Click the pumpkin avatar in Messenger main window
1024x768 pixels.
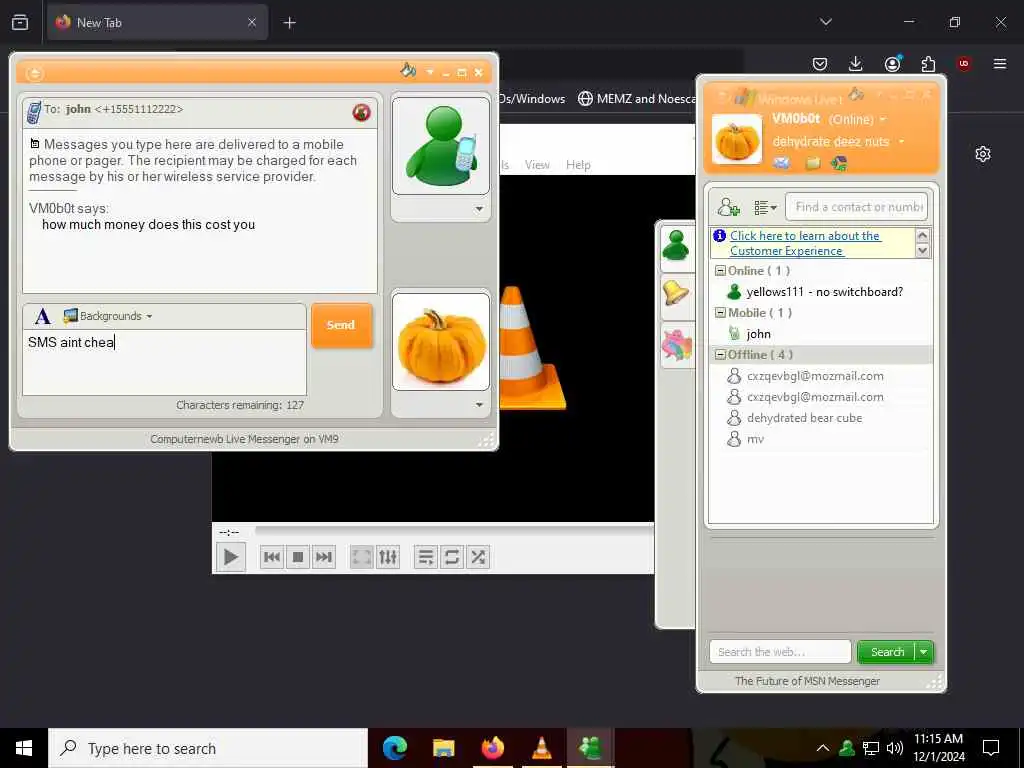pos(737,139)
